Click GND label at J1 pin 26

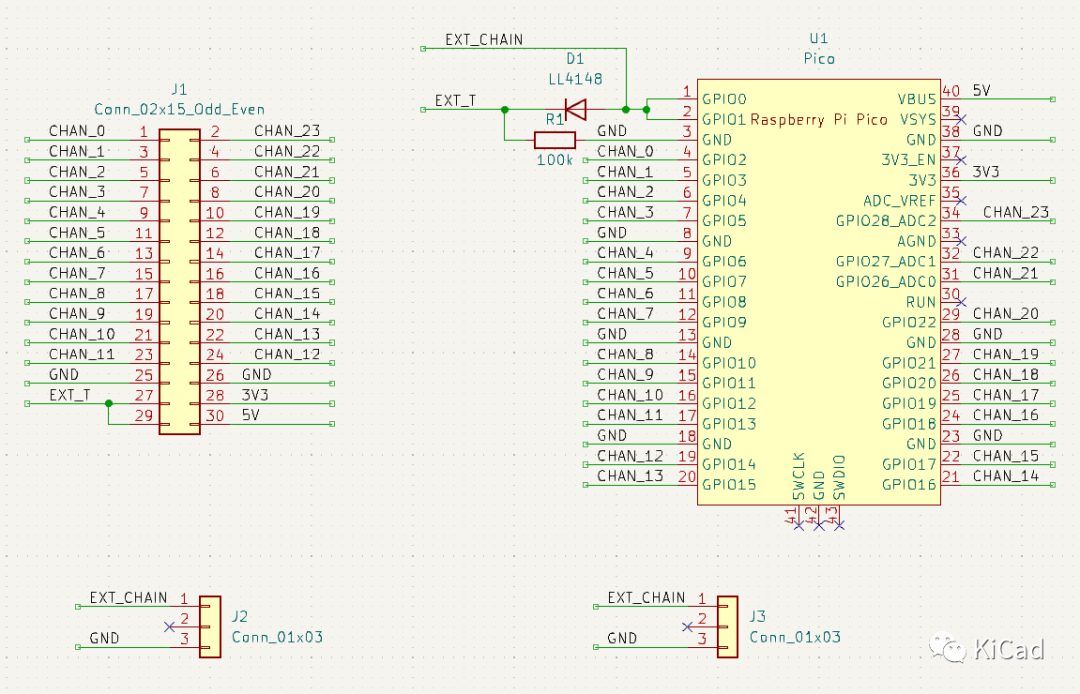click(257, 375)
